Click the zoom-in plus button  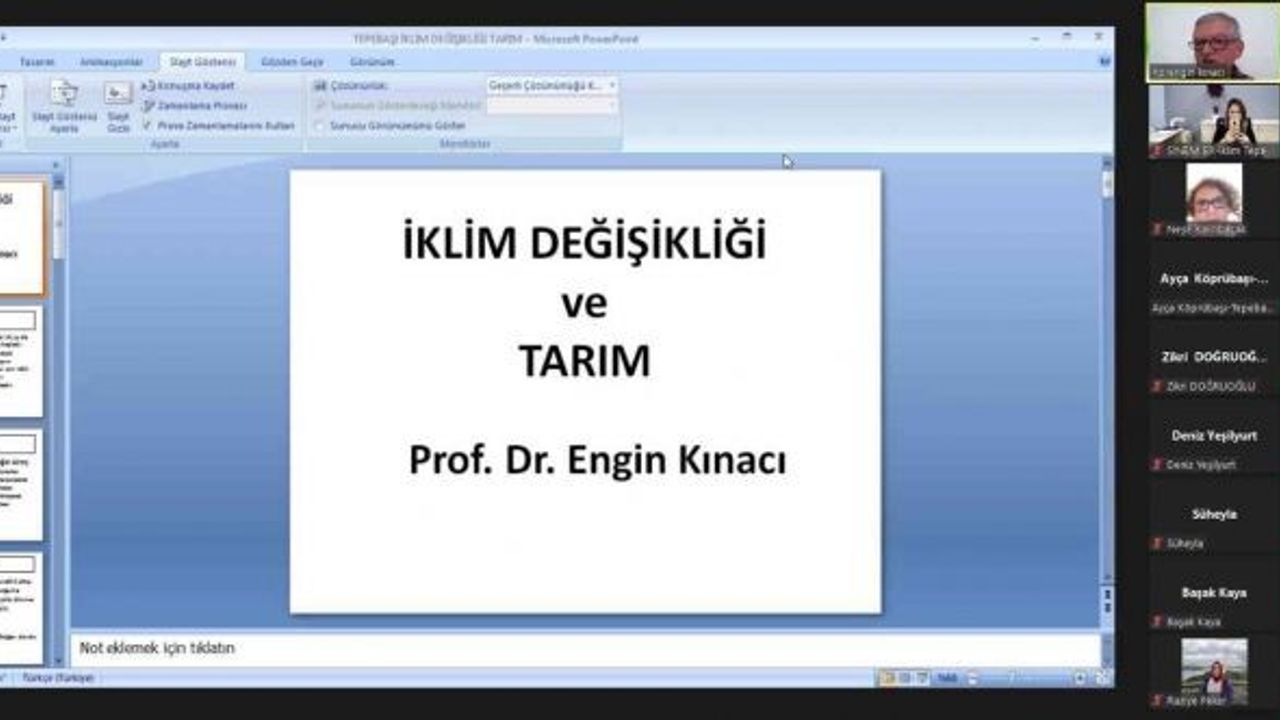(x=1080, y=678)
